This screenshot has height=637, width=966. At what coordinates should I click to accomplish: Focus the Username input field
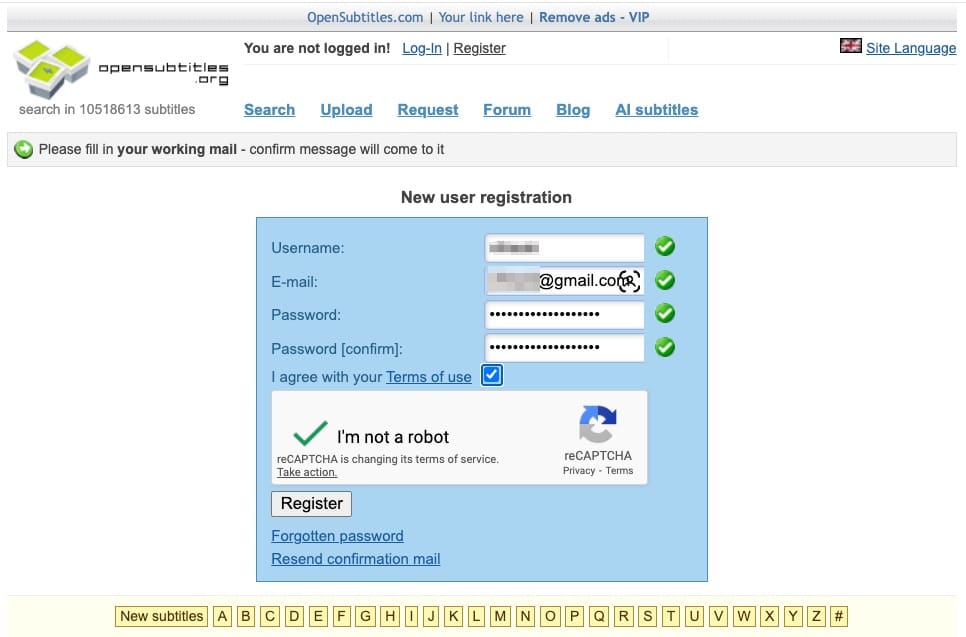pos(564,248)
